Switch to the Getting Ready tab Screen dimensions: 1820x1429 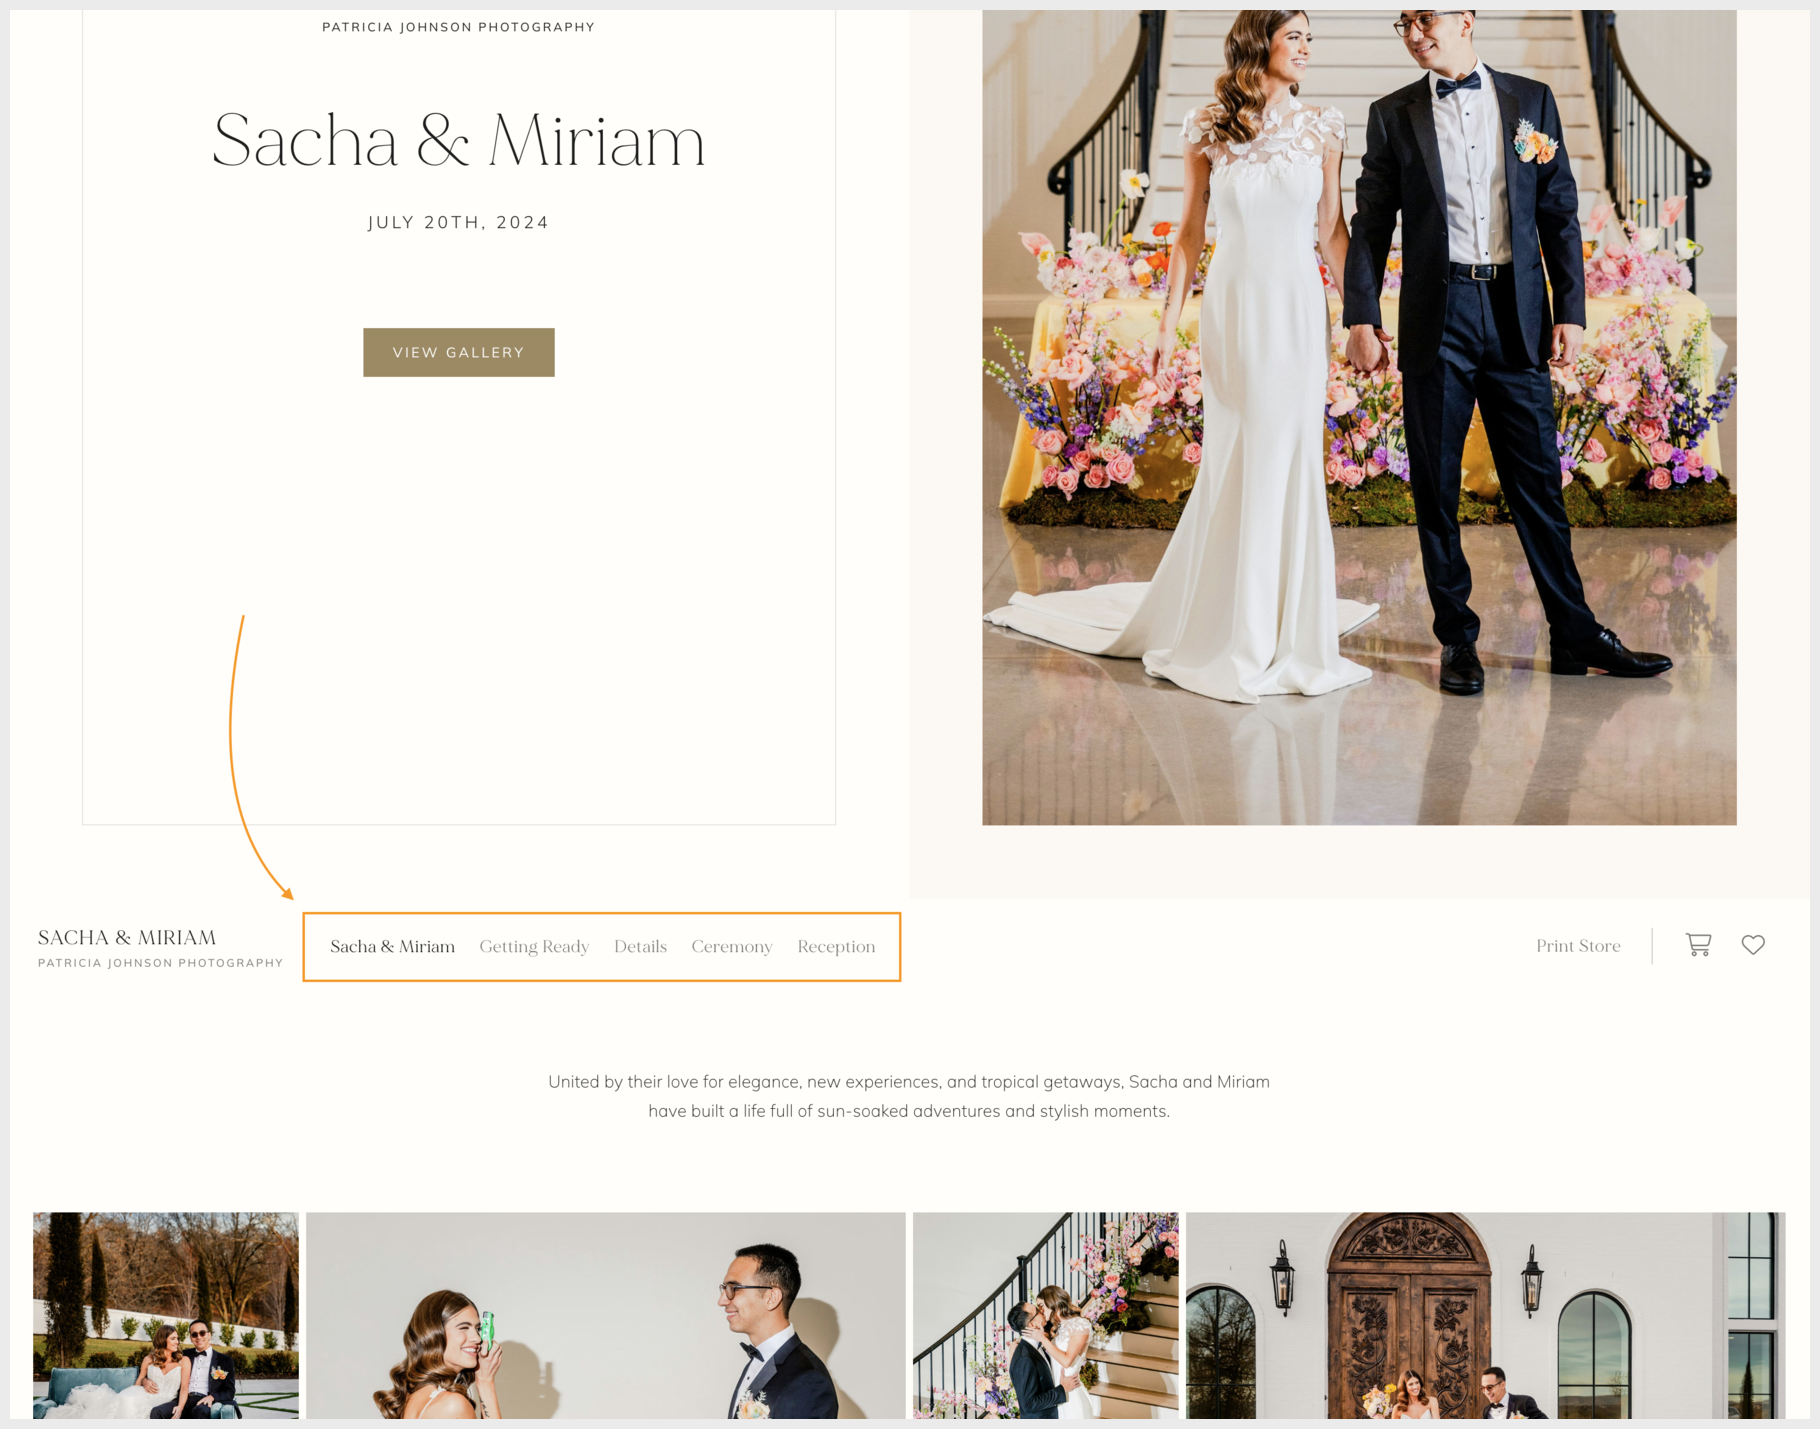coord(534,947)
